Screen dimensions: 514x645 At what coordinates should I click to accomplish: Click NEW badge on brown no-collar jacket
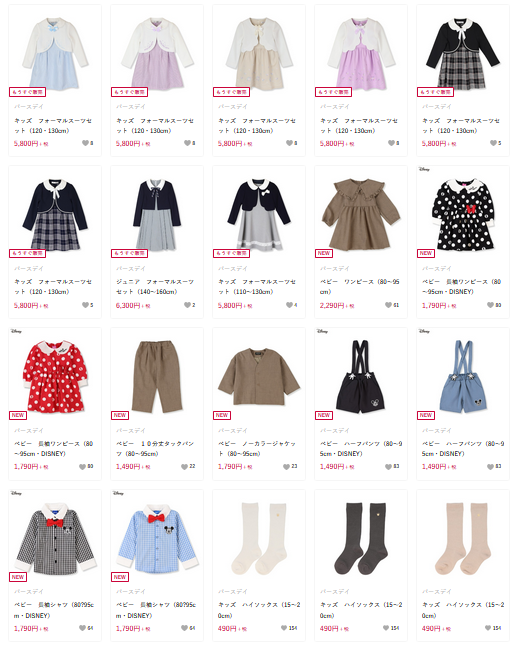click(222, 415)
